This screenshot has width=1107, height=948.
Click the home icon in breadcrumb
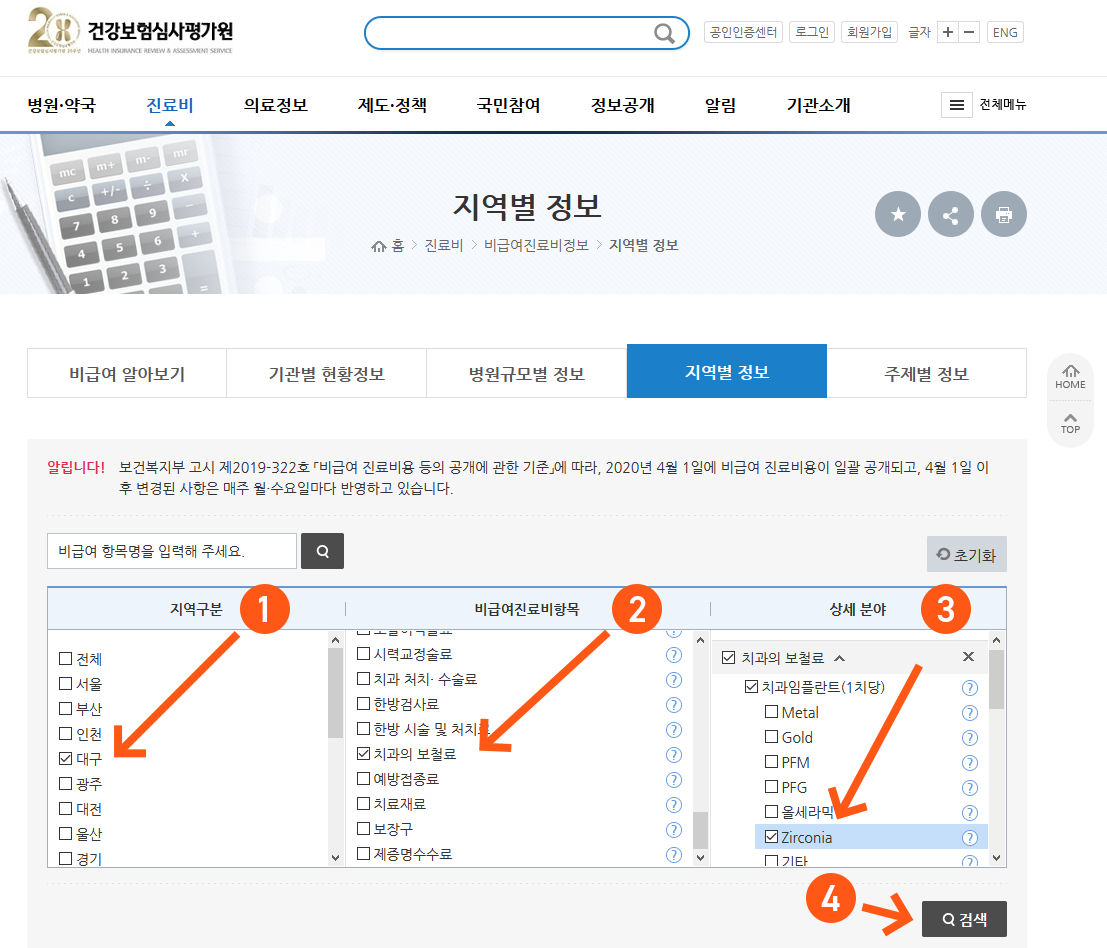(x=378, y=246)
